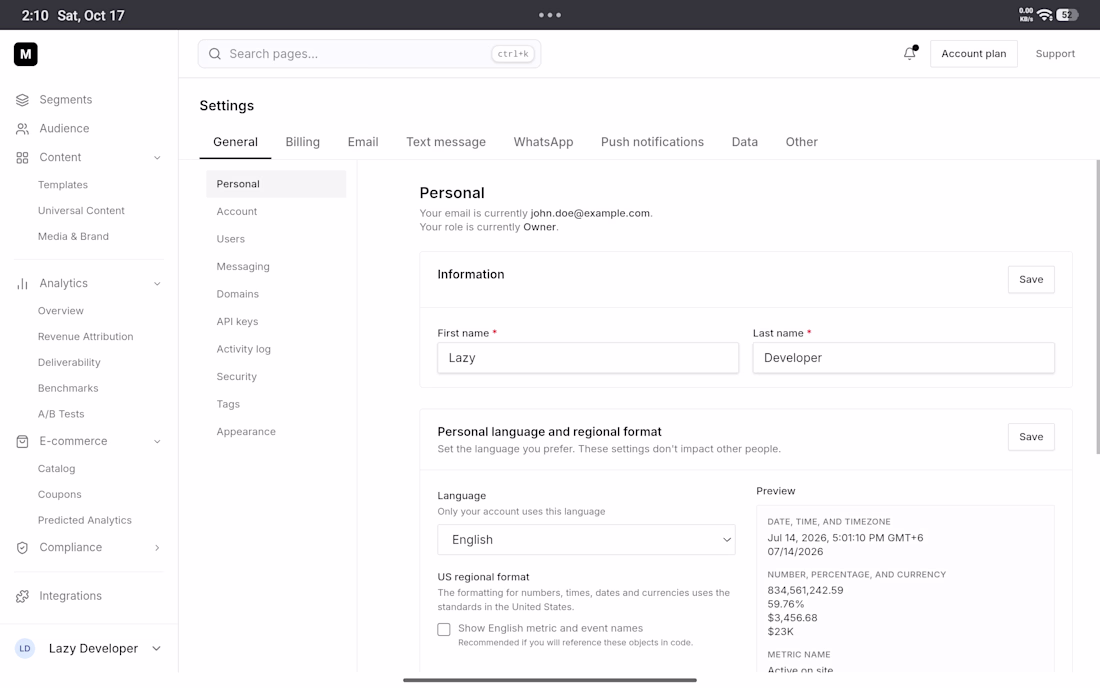Click the Analytics bar chart icon
This screenshot has width=1100, height=688.
coord(22,283)
